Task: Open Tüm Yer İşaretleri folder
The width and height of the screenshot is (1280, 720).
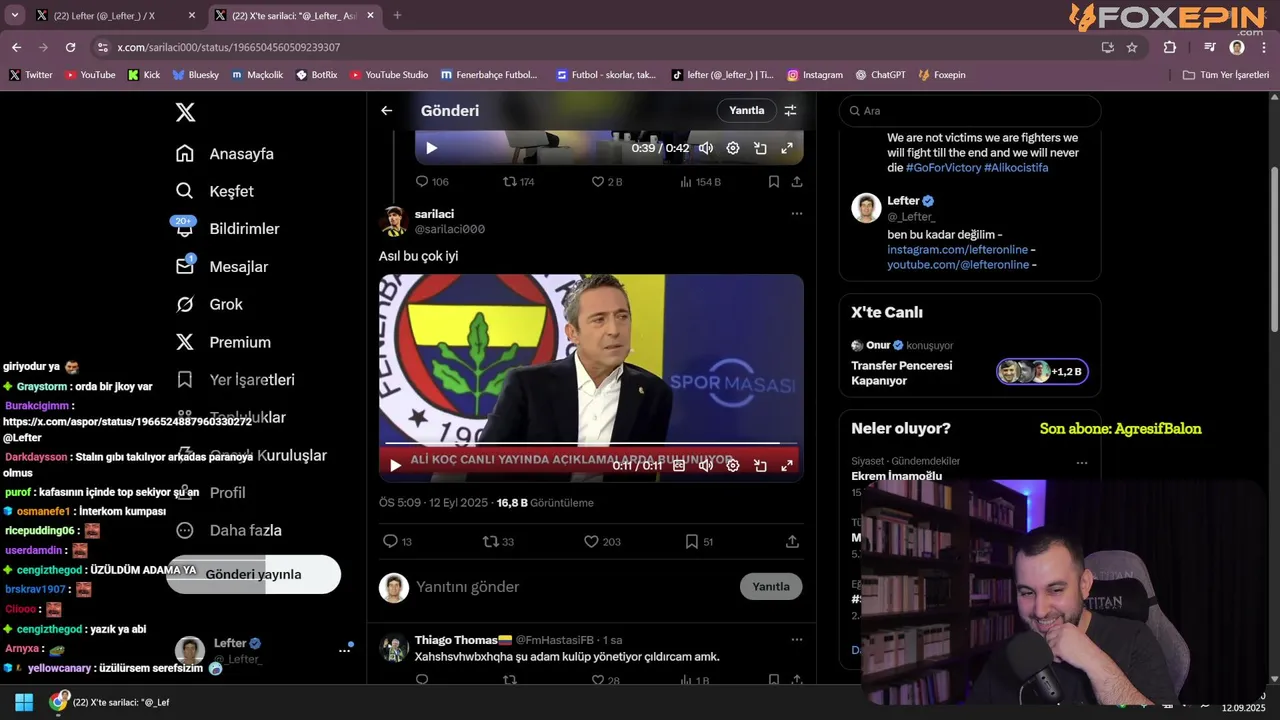Action: pos(1226,75)
